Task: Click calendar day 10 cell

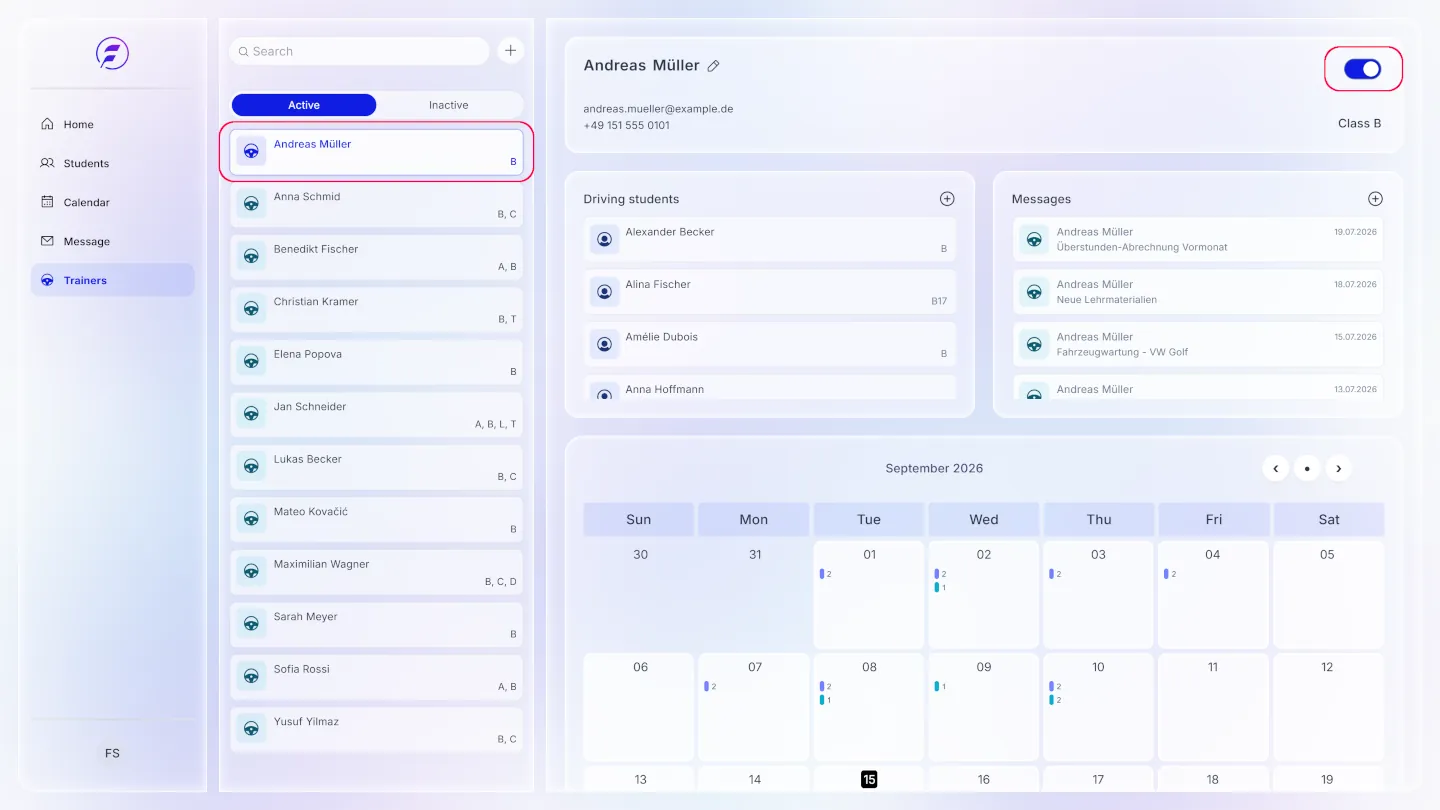Action: [x=1099, y=707]
